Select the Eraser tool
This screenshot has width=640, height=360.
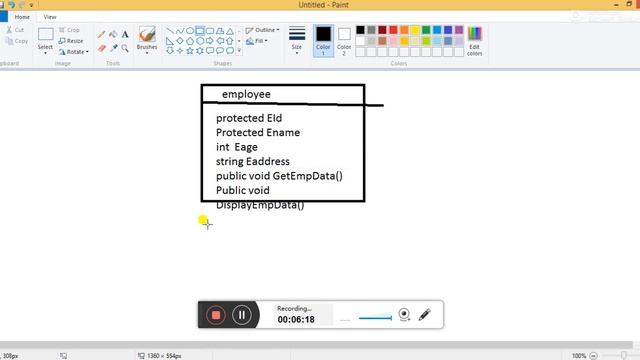[x=101, y=48]
